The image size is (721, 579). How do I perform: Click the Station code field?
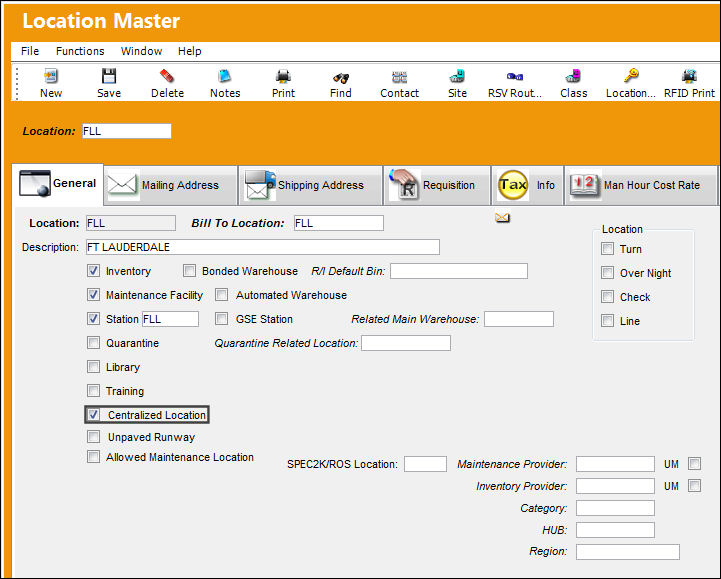click(170, 319)
